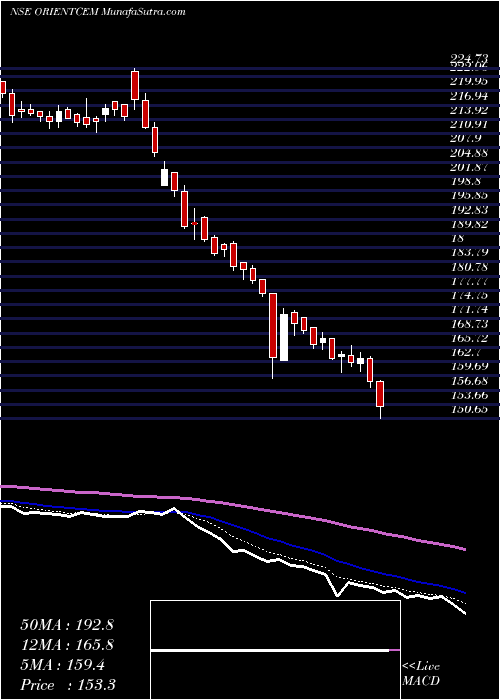Click the 162.7 price level label

tap(465, 352)
